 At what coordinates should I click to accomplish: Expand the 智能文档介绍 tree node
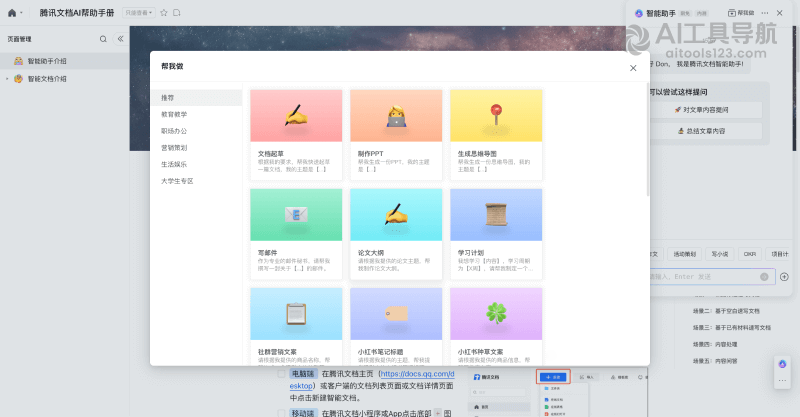(7, 79)
